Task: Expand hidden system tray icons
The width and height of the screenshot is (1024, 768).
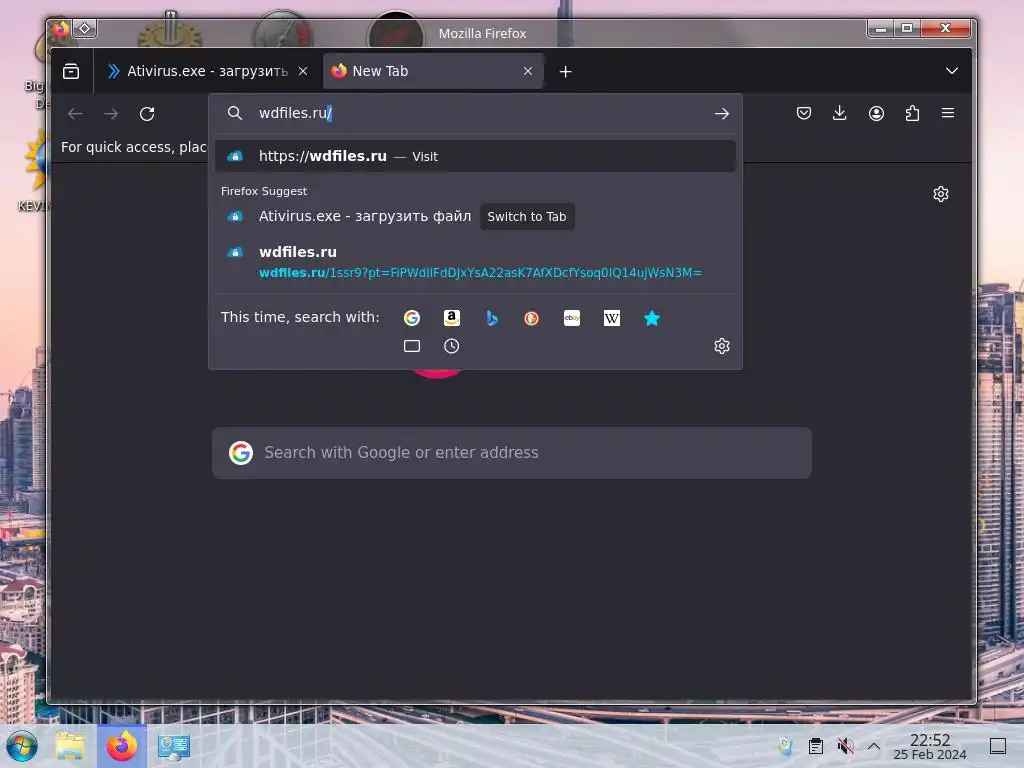Action: (x=874, y=746)
